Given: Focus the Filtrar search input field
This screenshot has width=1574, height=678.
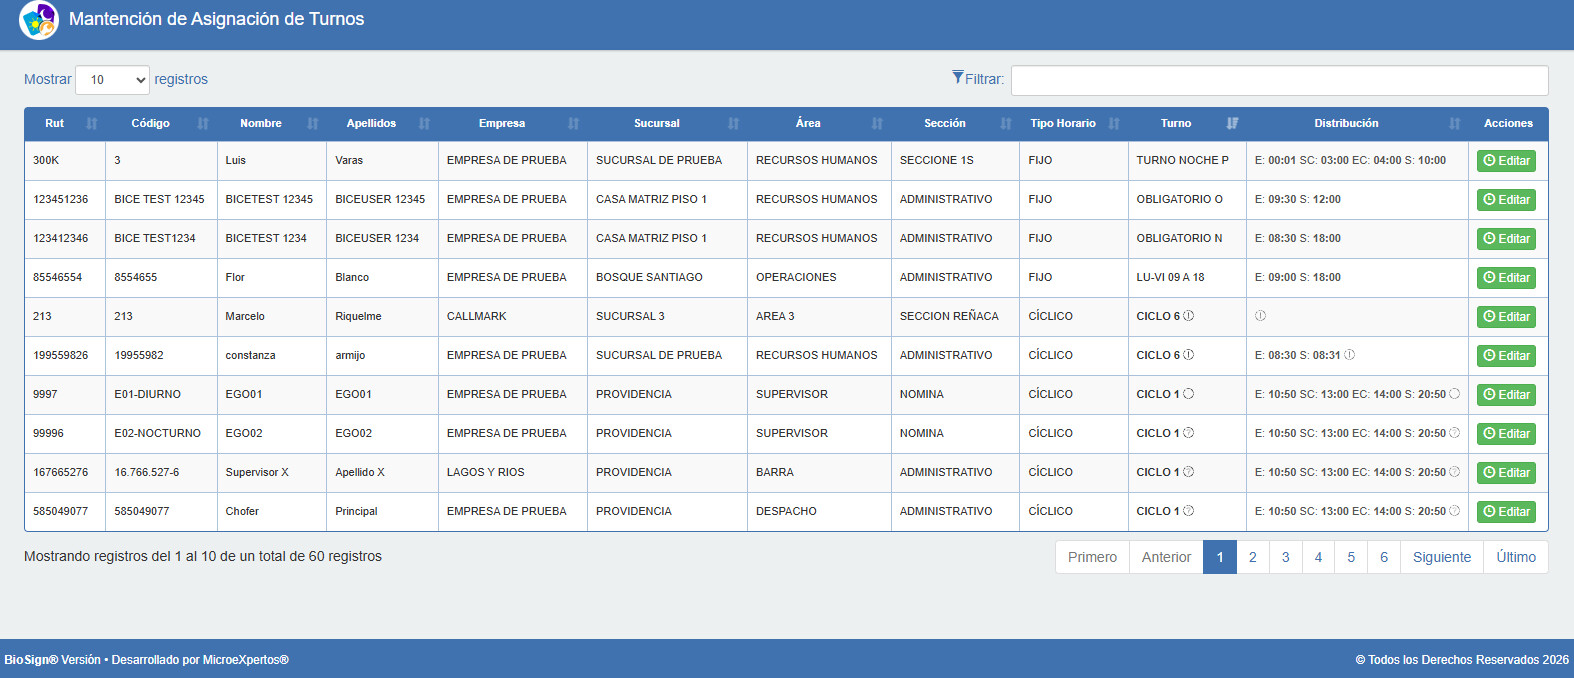Looking at the screenshot, I should click(1279, 81).
